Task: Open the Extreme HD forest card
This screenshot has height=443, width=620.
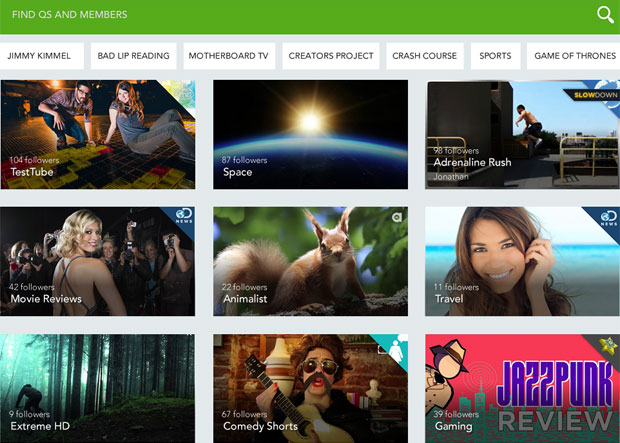Action: click(x=97, y=388)
